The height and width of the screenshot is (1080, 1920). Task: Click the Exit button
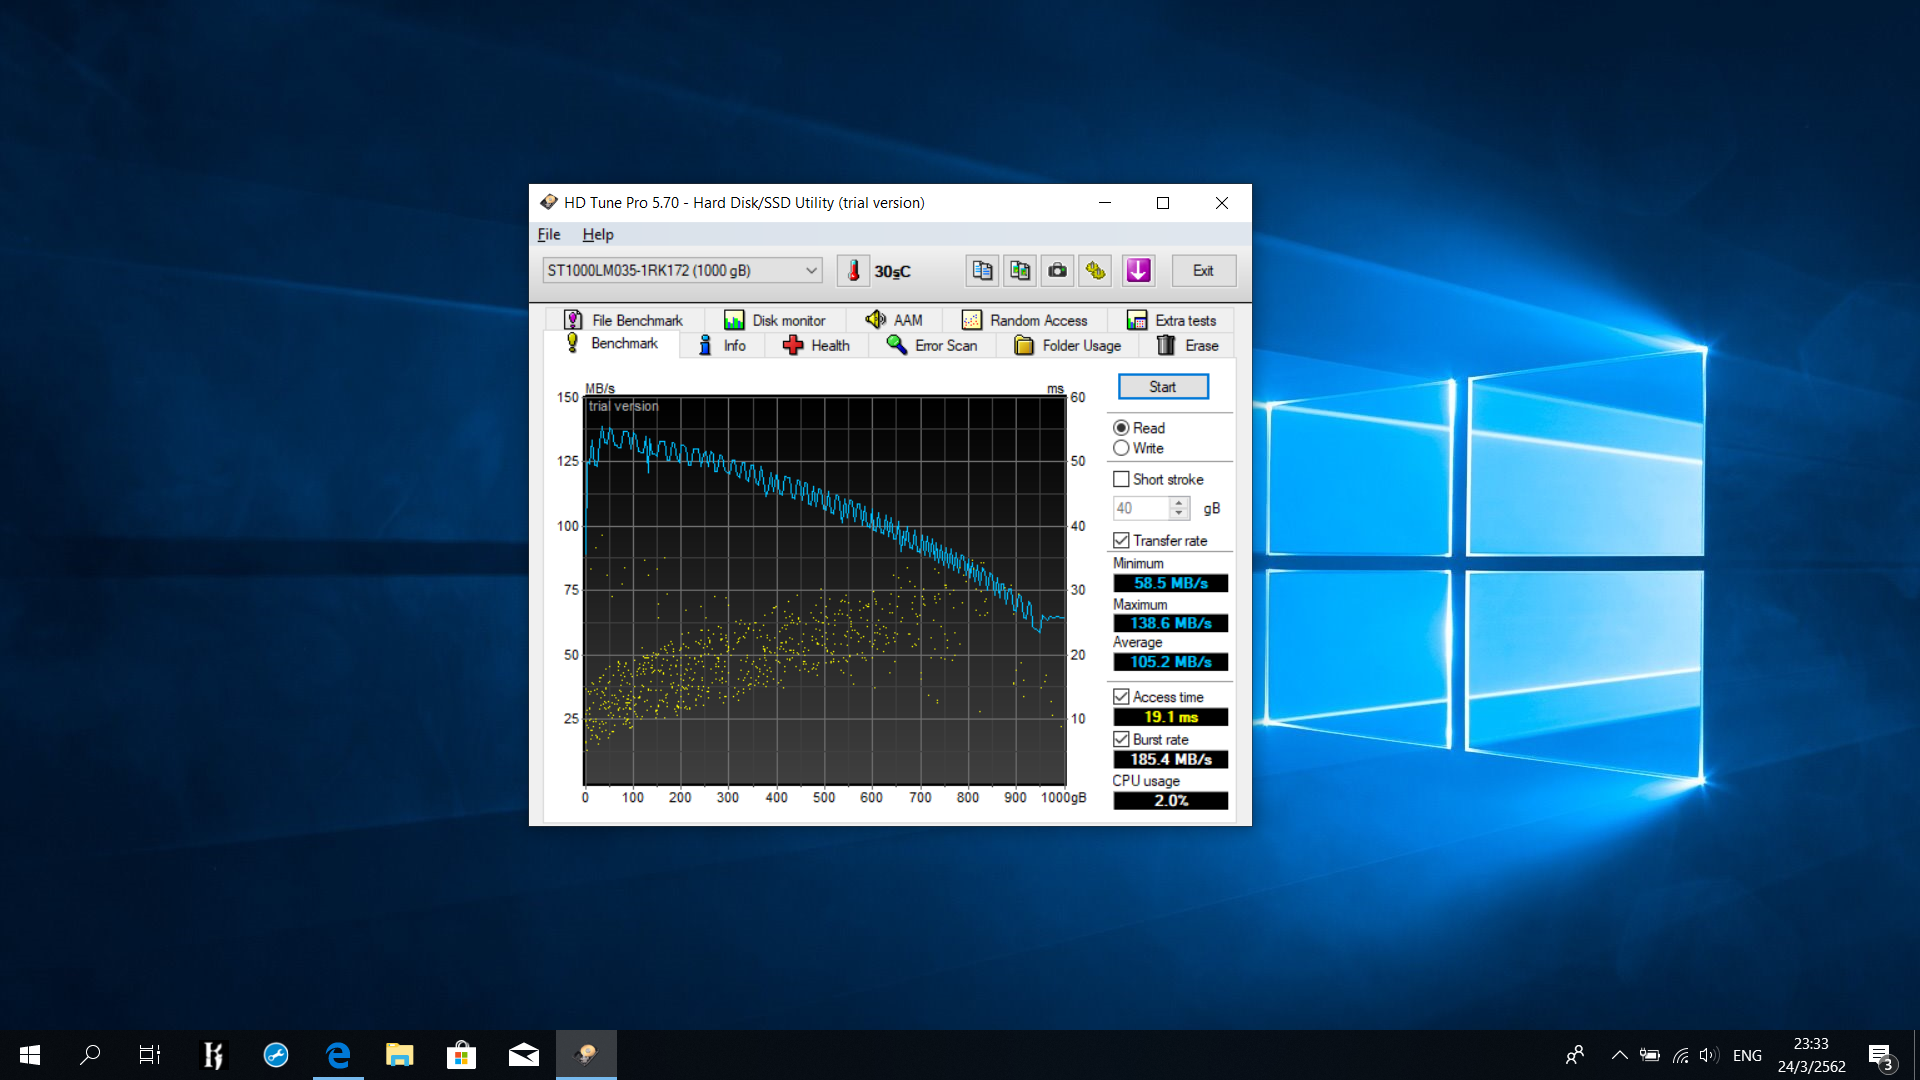1203,271
